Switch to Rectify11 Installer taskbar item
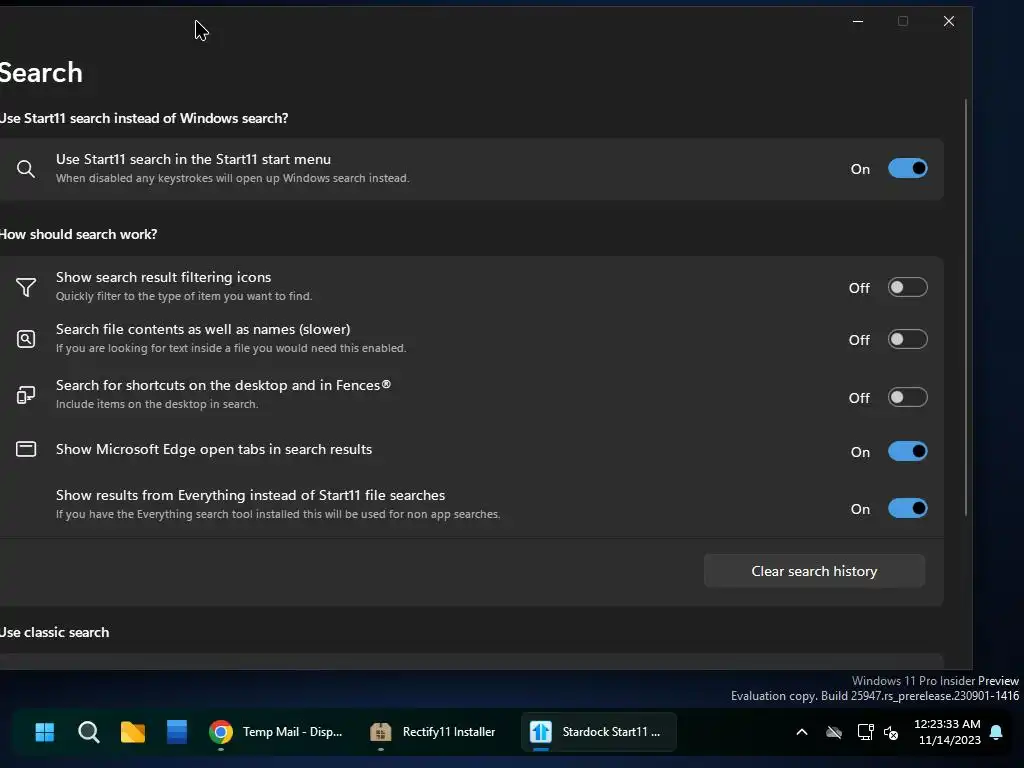1024x768 pixels. click(x=433, y=732)
